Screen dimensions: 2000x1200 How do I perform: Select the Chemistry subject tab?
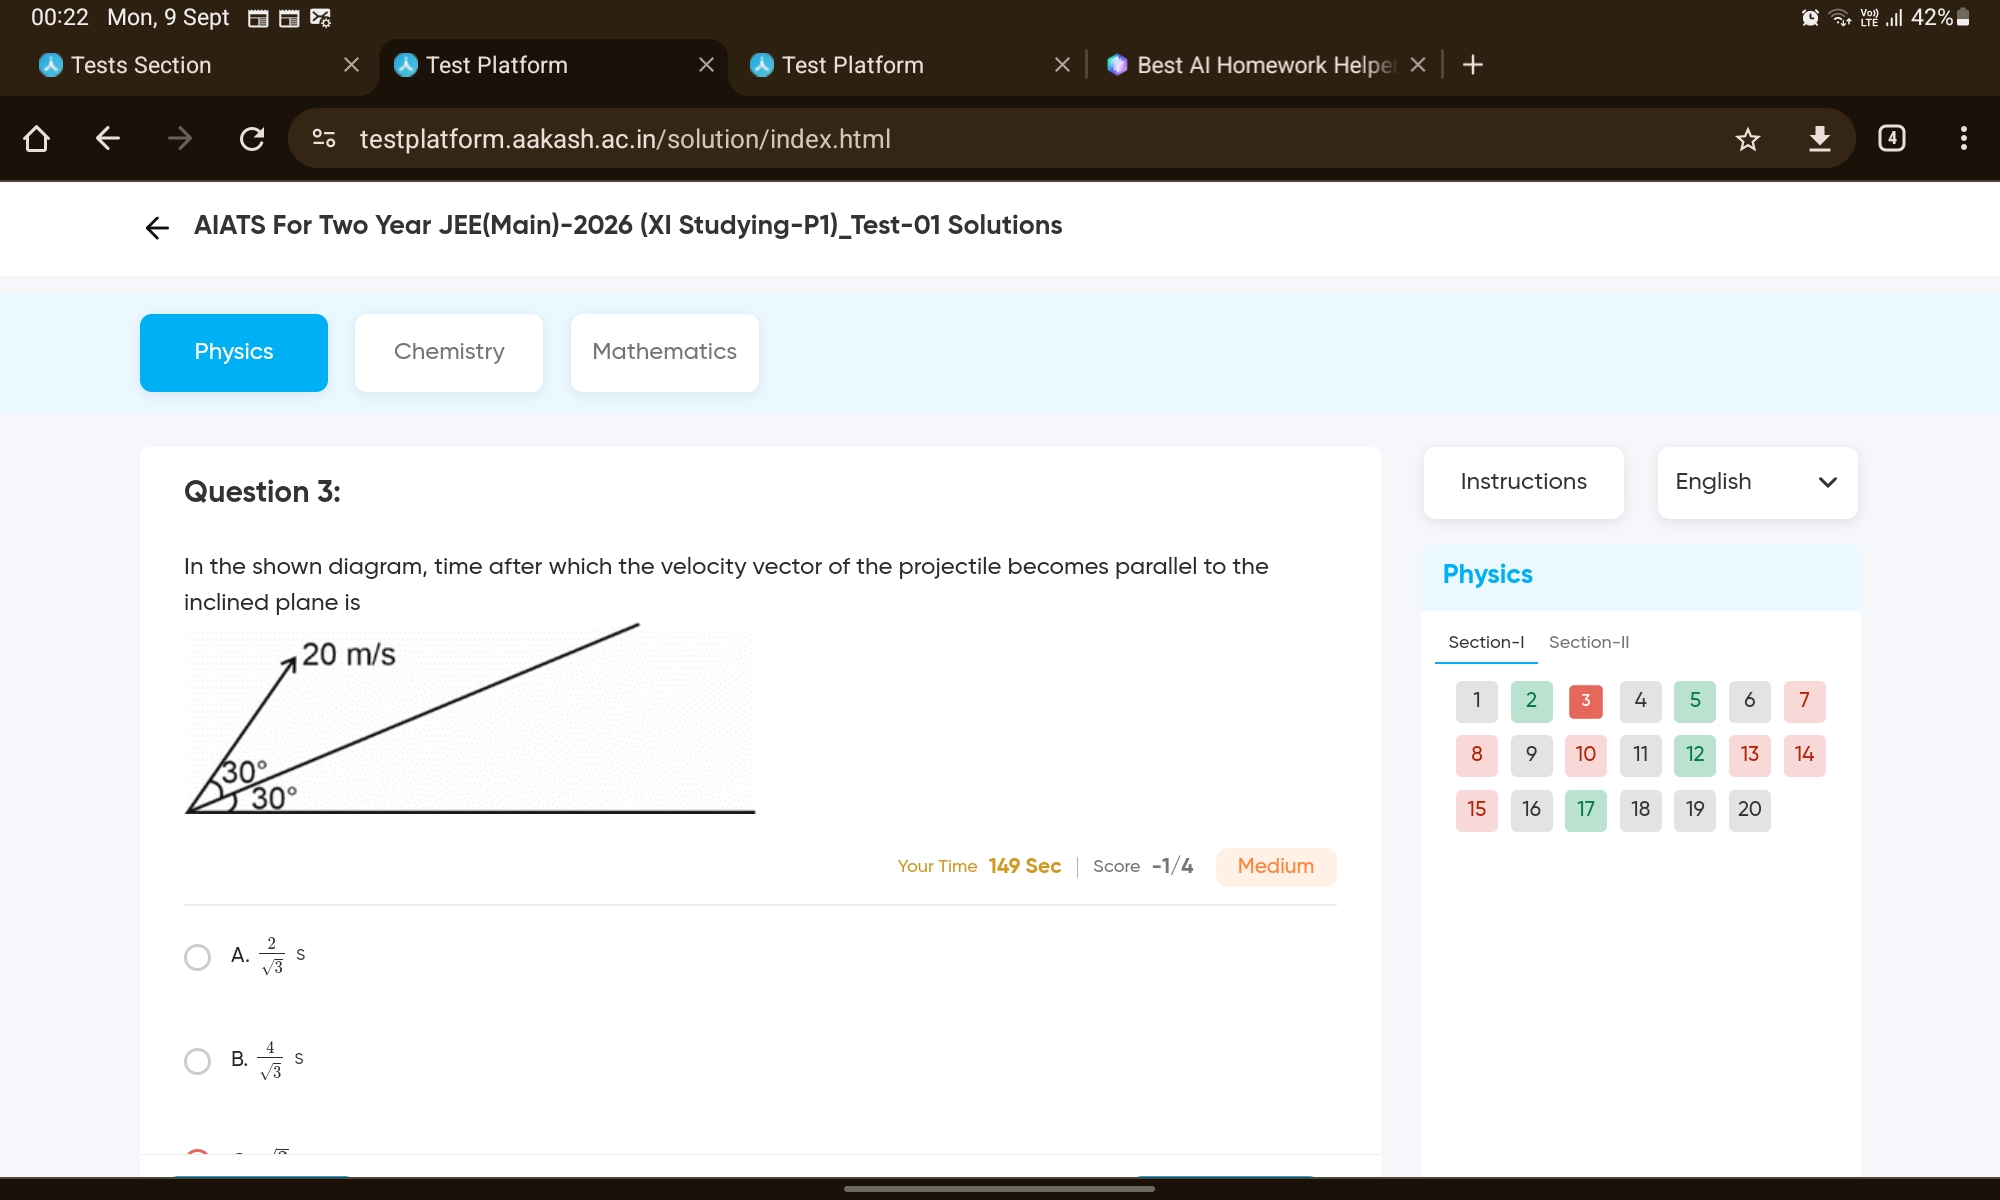pos(449,352)
